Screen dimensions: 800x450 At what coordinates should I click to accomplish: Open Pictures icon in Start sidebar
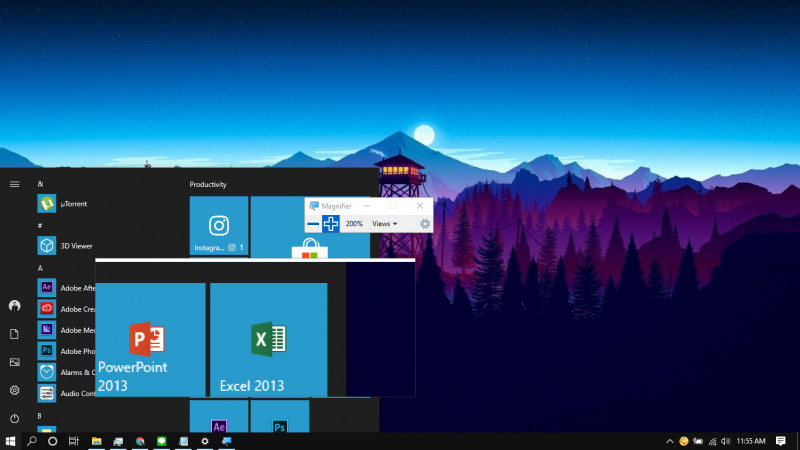coord(14,362)
